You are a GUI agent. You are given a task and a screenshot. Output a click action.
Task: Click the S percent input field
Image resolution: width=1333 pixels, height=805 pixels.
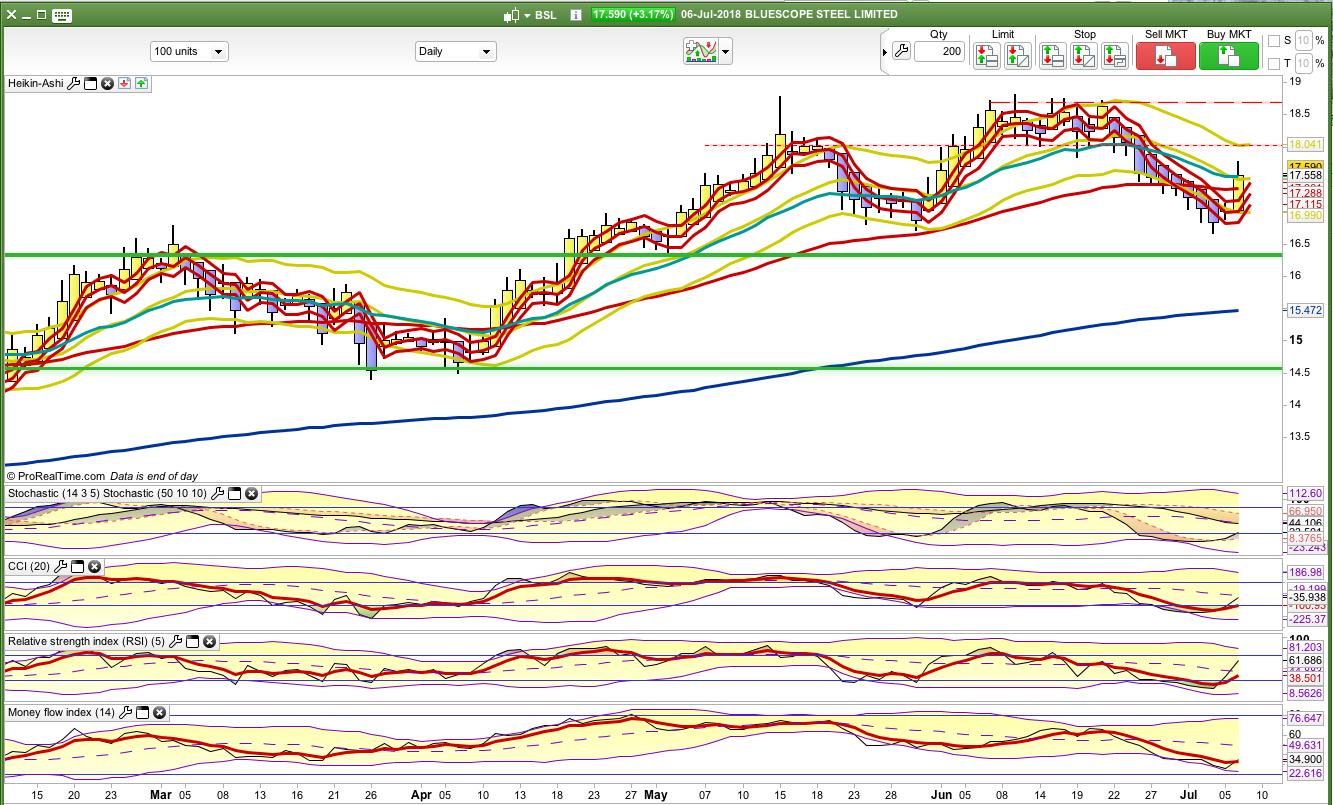tap(1303, 41)
